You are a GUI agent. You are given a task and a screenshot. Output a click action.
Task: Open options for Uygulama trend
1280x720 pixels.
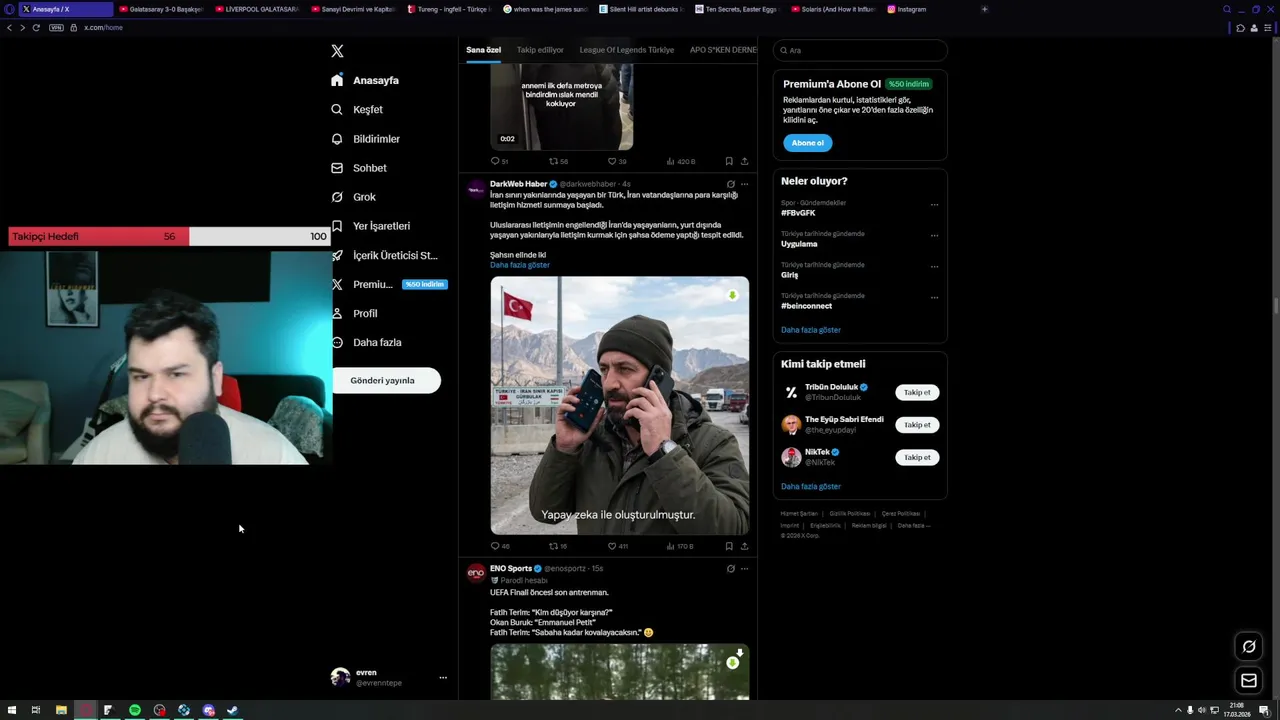click(934, 236)
